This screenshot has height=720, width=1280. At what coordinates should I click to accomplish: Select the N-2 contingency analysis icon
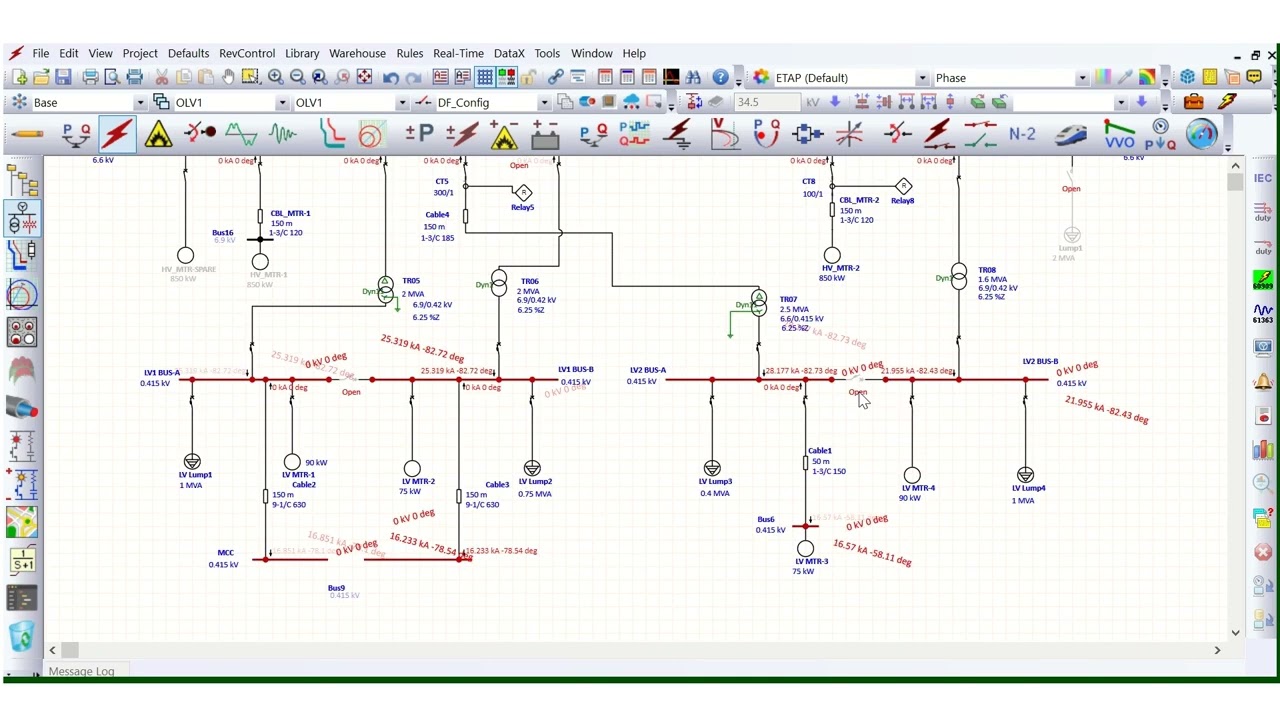[1022, 134]
